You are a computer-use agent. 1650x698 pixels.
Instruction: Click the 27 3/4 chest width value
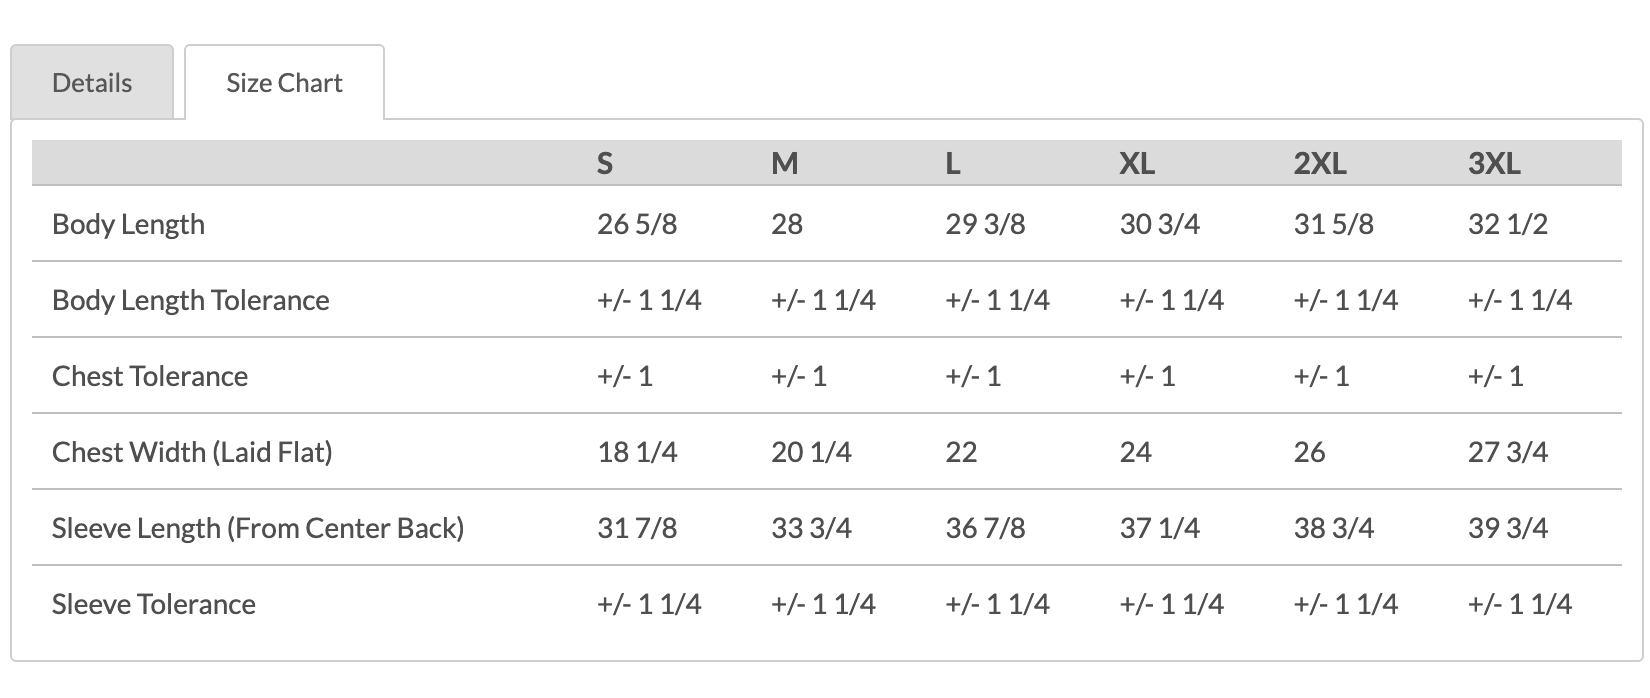1508,452
